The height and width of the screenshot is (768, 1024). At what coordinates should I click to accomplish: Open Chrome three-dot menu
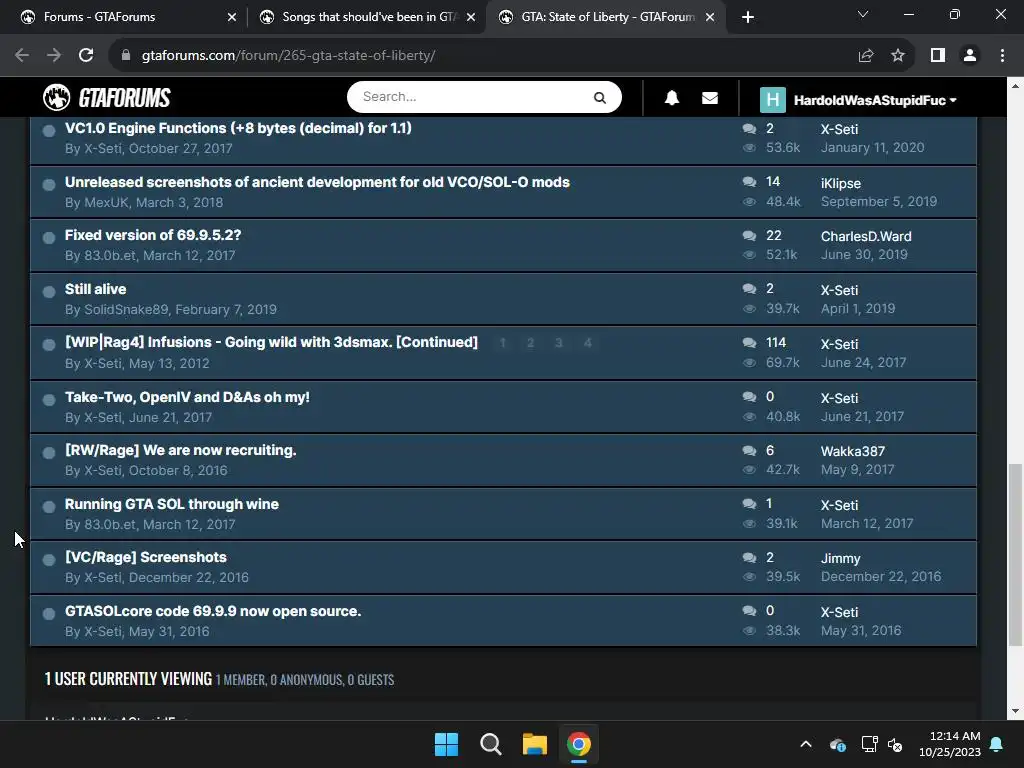pos(1002,56)
